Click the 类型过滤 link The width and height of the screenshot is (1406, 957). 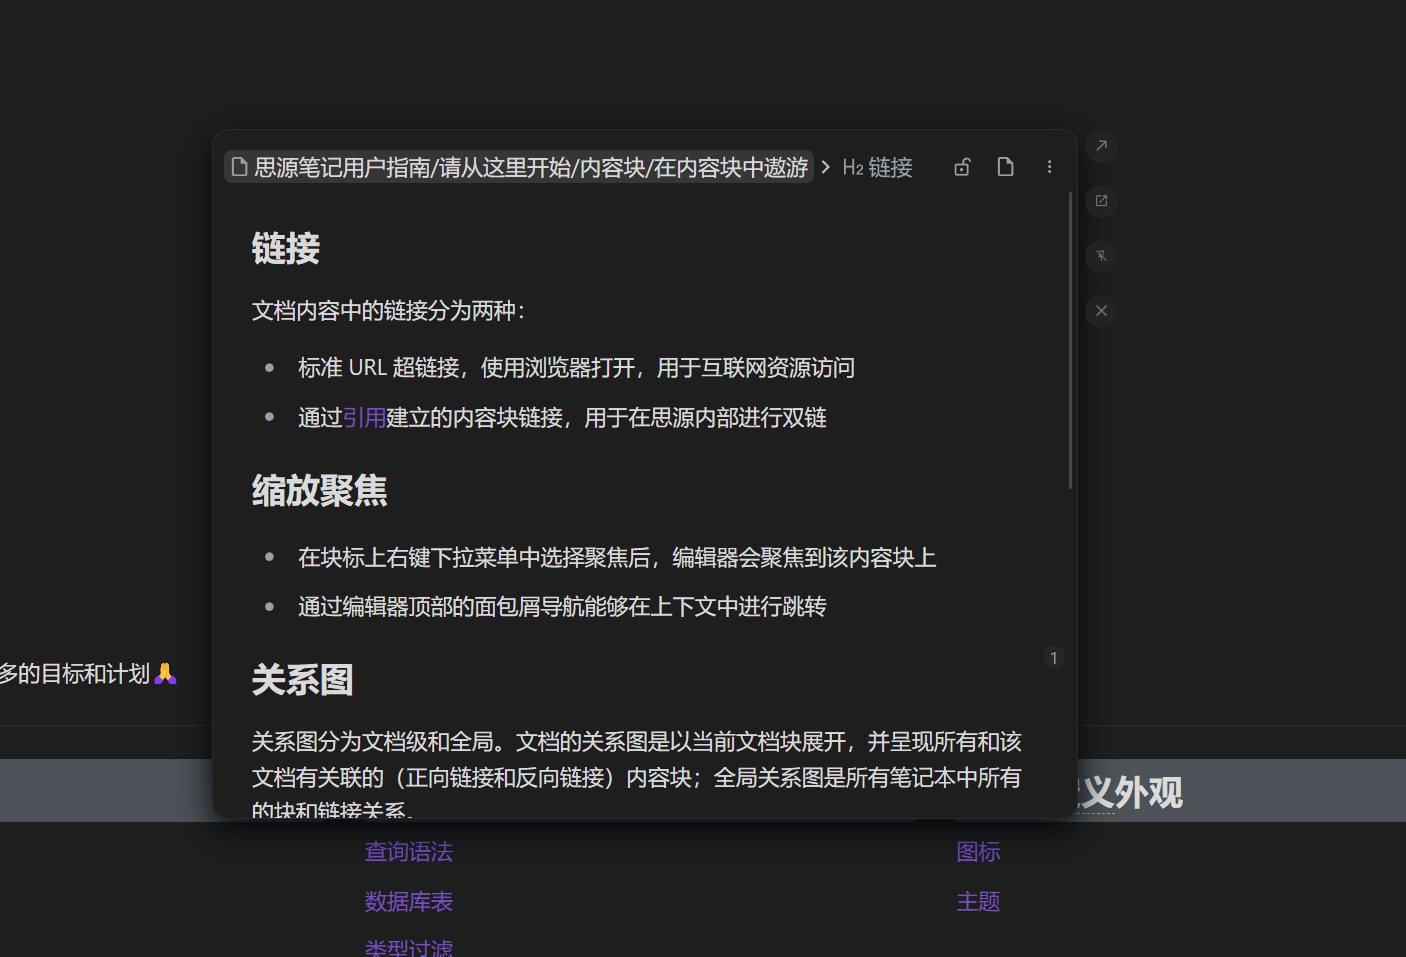point(408,947)
